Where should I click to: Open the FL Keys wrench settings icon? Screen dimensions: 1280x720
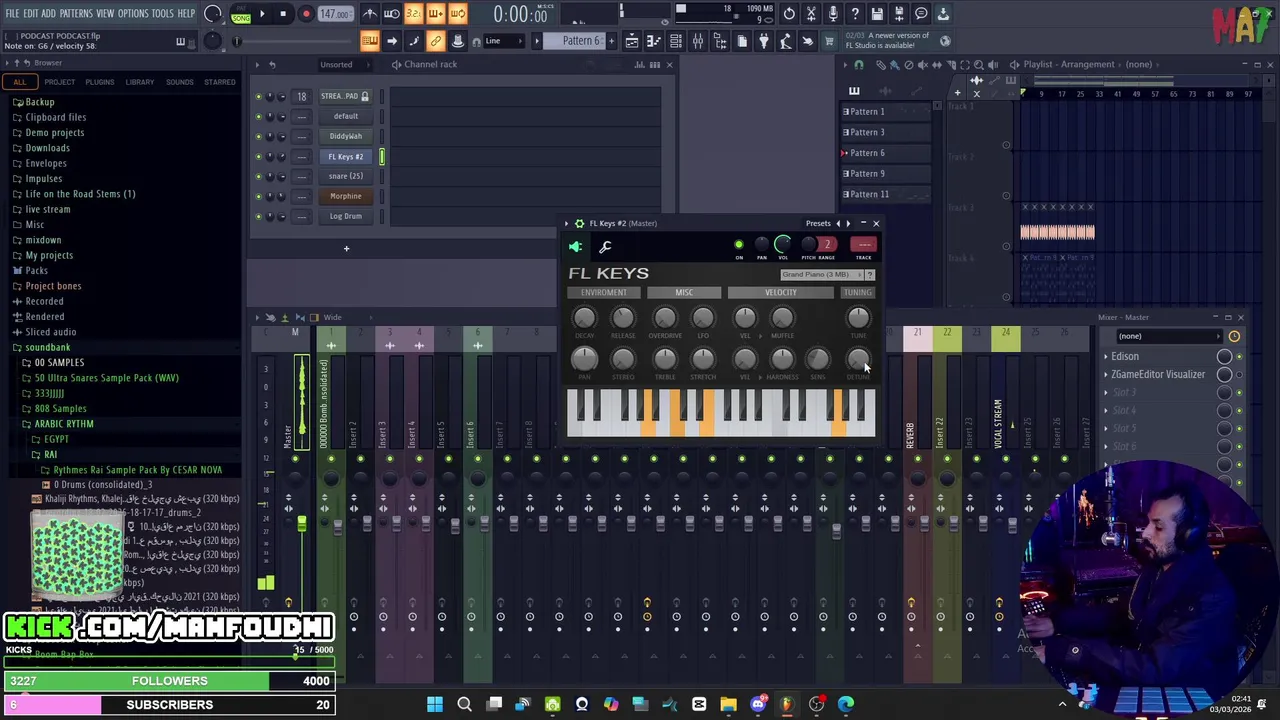pos(605,247)
